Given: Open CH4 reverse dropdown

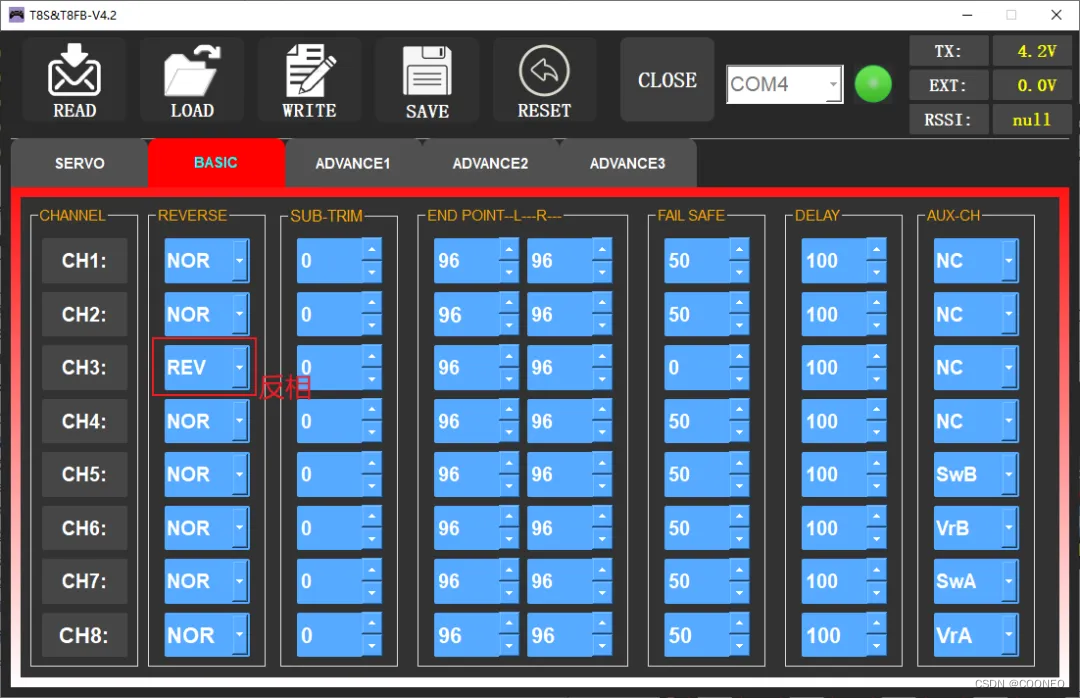Looking at the screenshot, I should [x=240, y=421].
